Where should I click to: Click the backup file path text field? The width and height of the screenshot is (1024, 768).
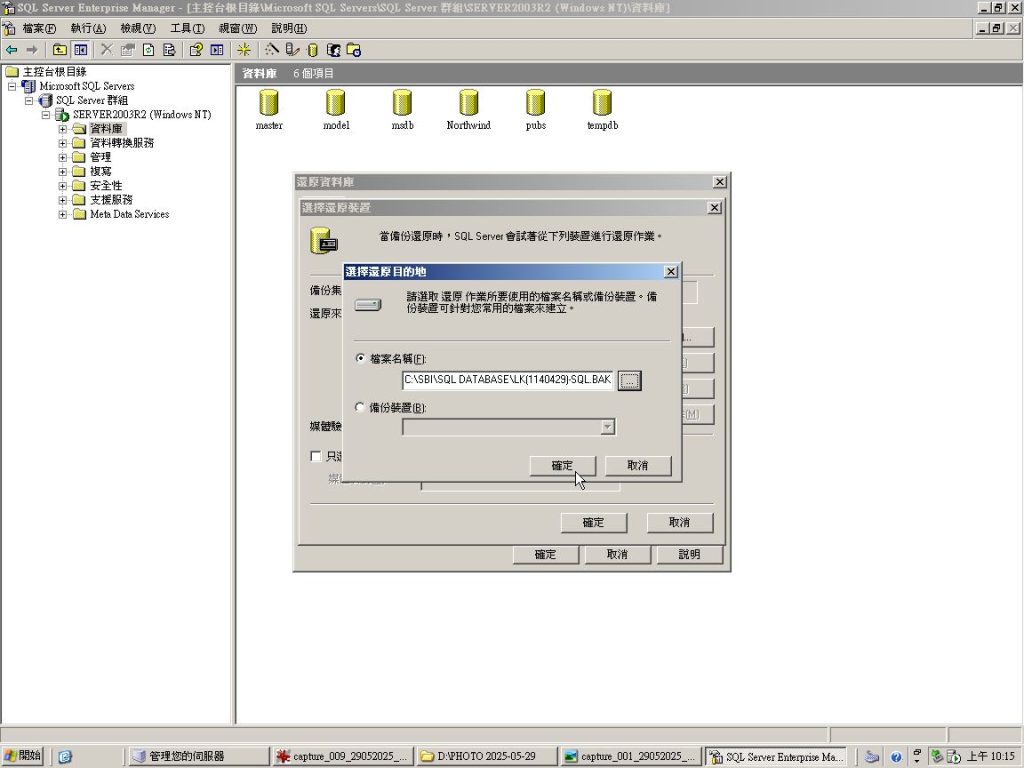tap(507, 381)
